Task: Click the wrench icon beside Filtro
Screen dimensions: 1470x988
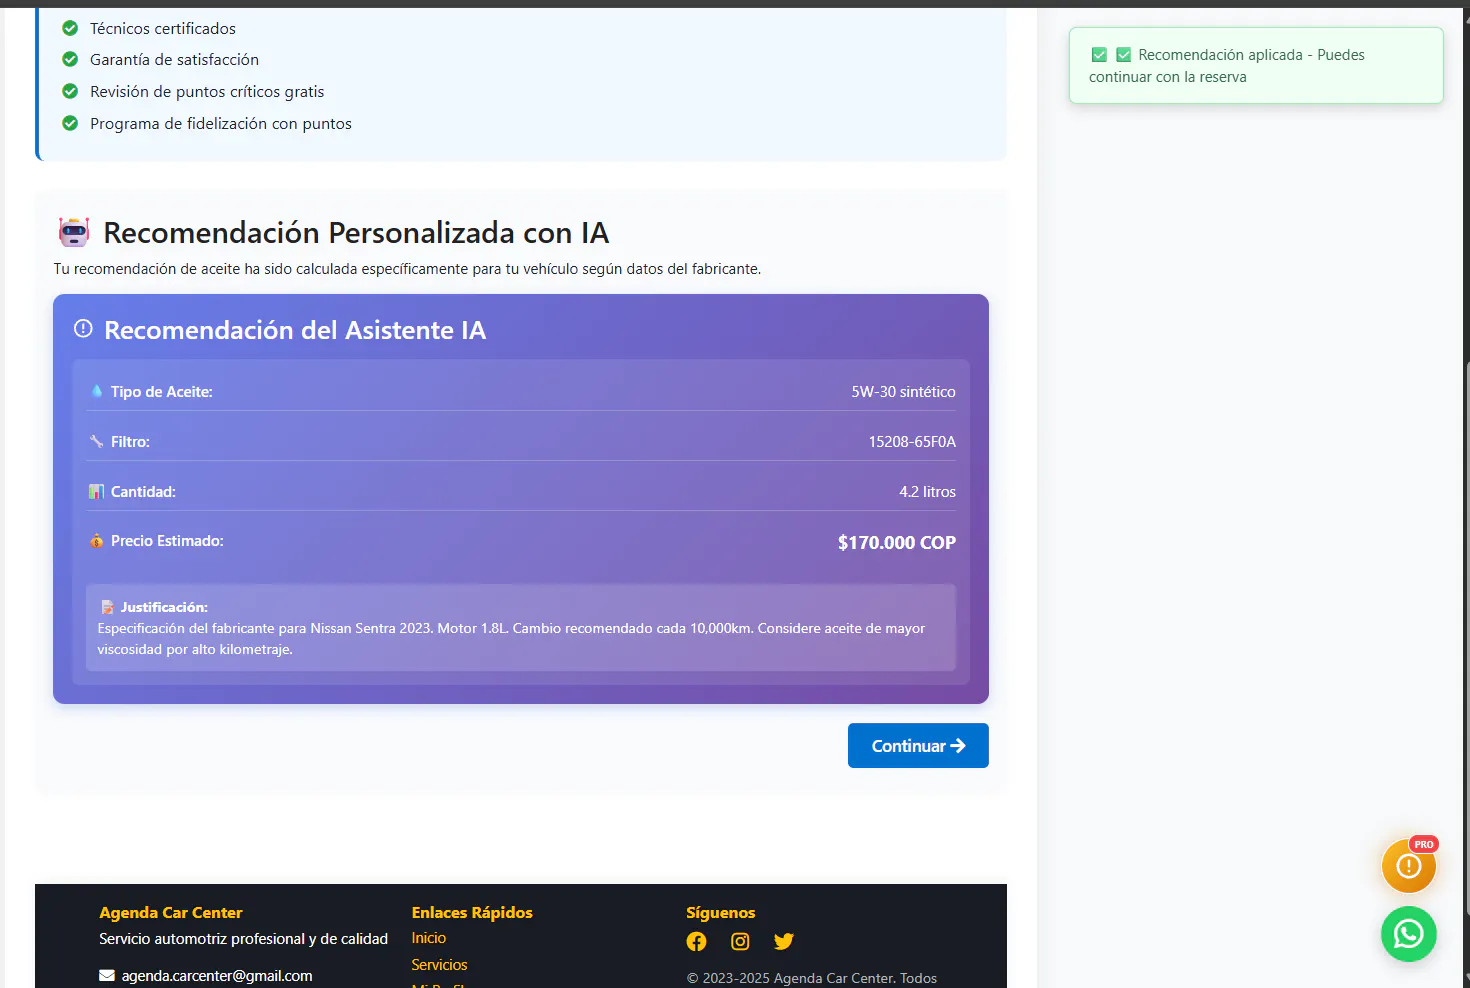Action: tap(97, 441)
